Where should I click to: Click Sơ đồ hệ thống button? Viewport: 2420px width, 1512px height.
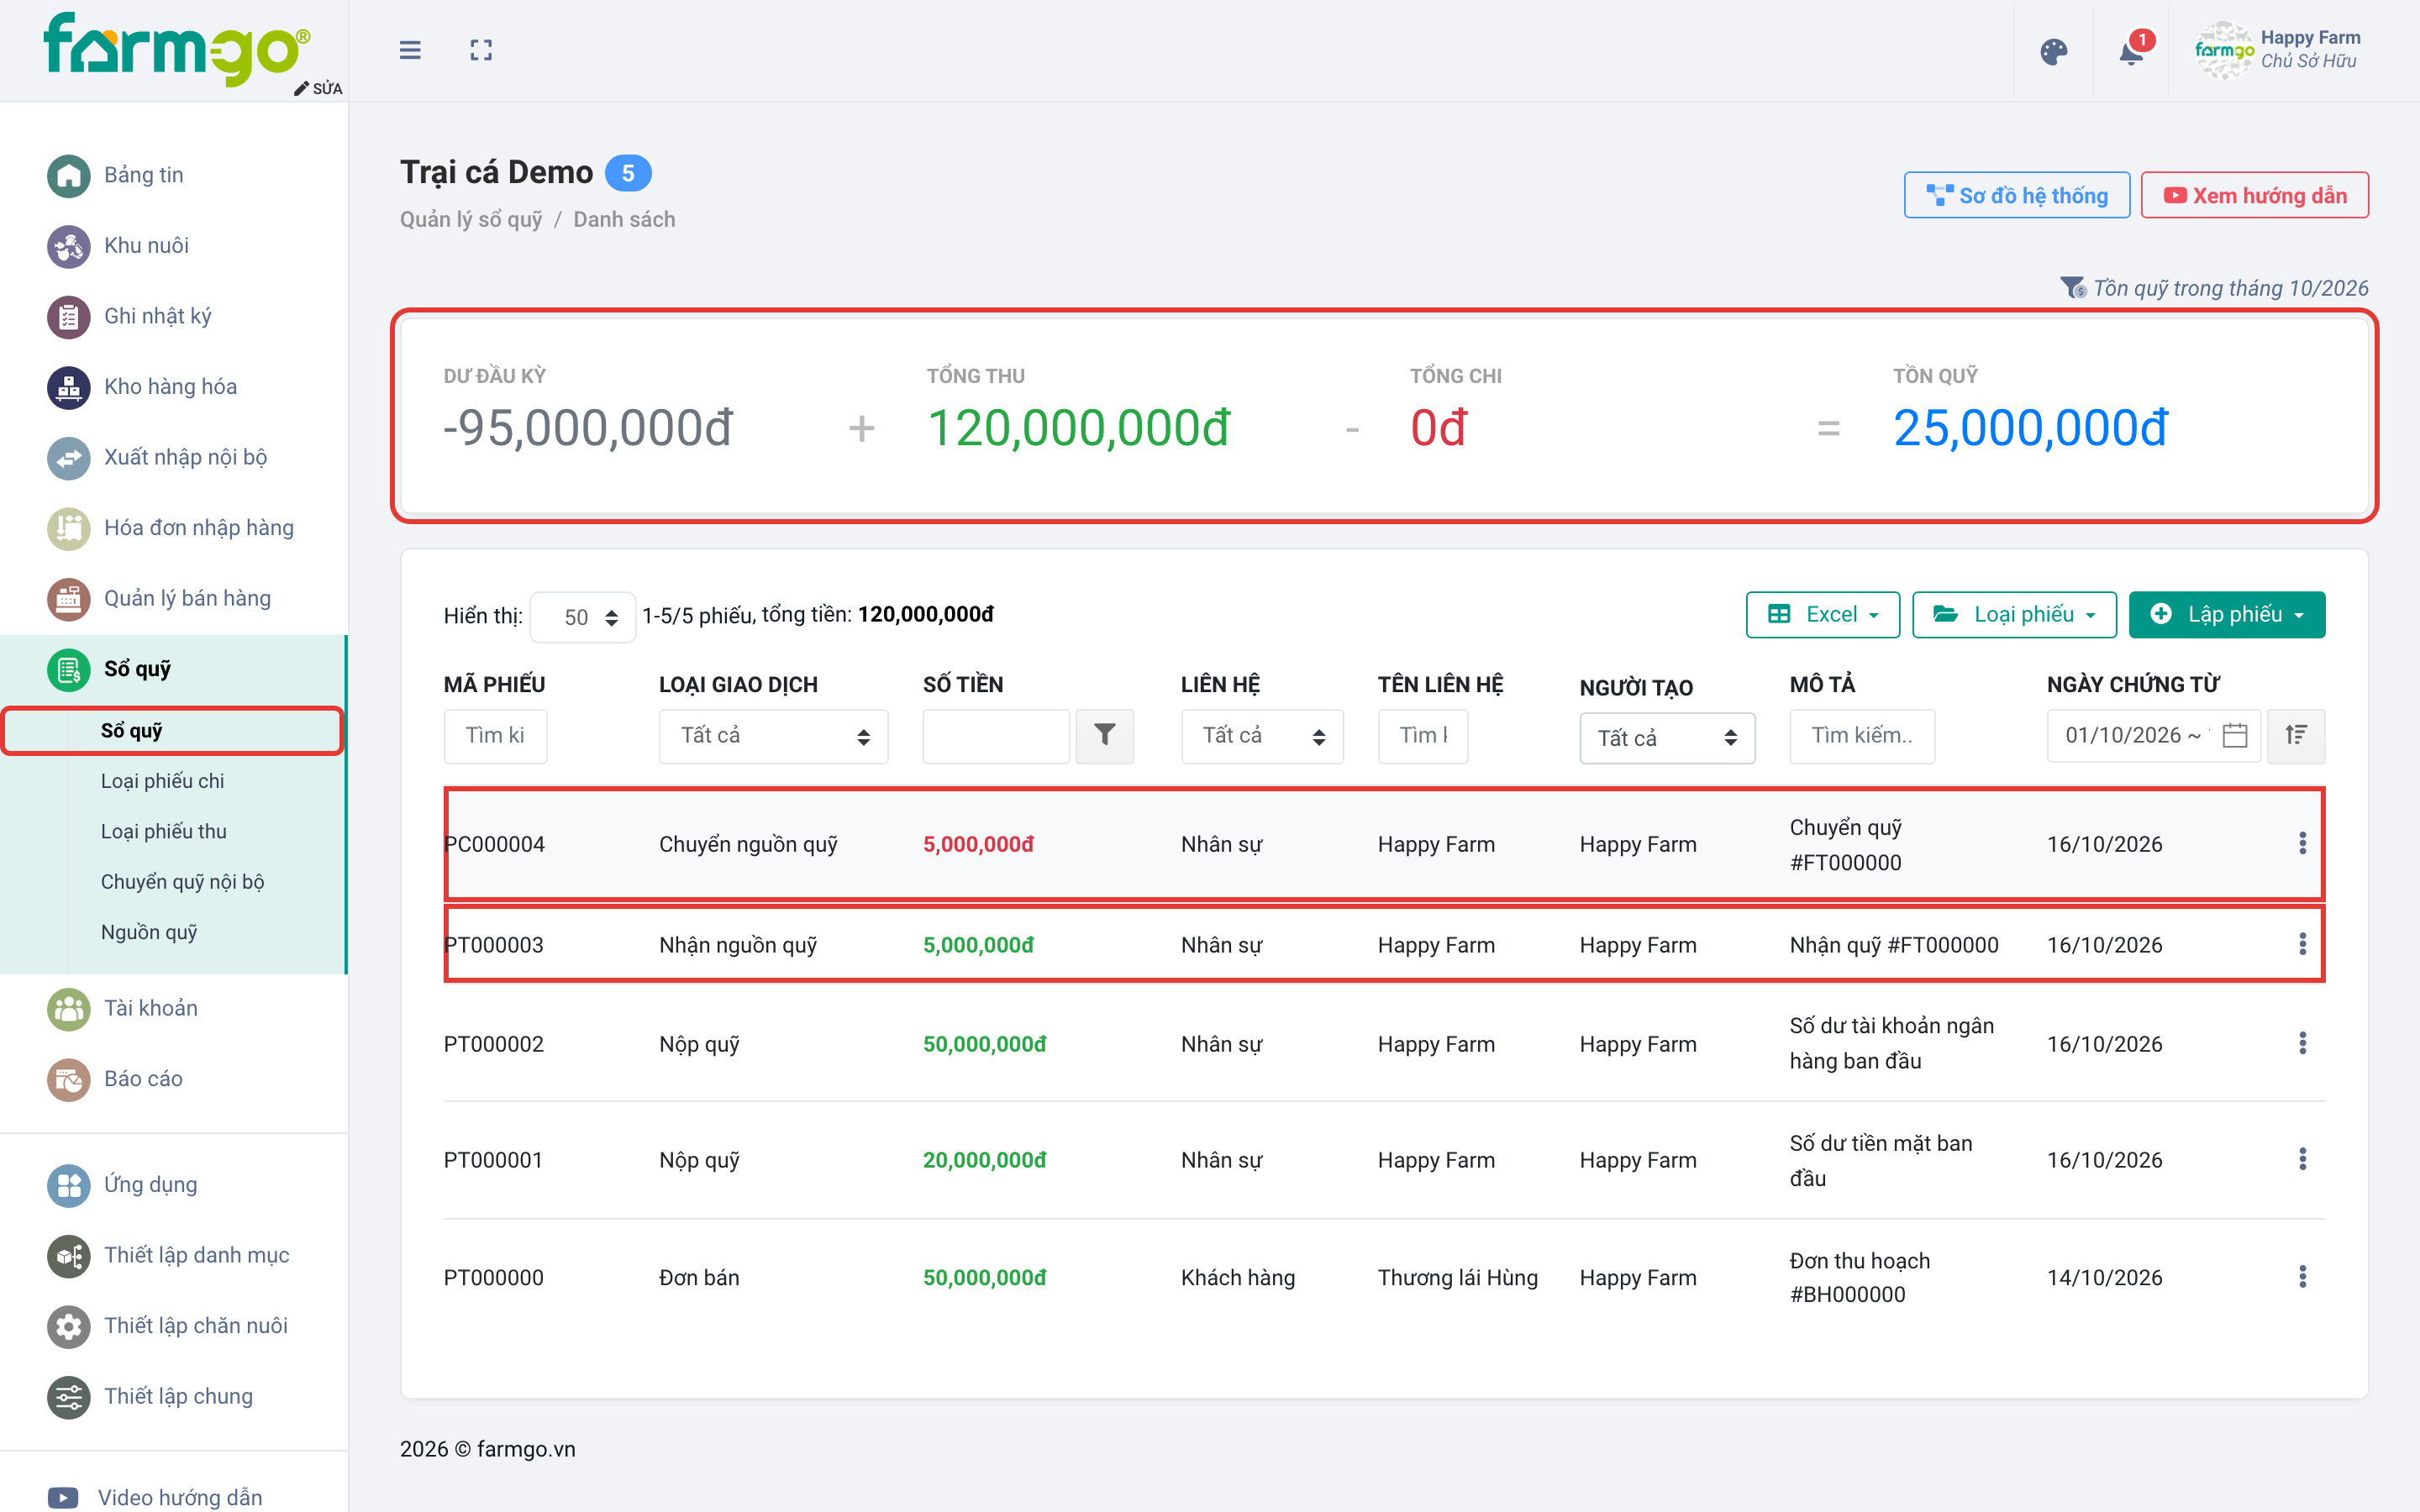click(x=2016, y=196)
